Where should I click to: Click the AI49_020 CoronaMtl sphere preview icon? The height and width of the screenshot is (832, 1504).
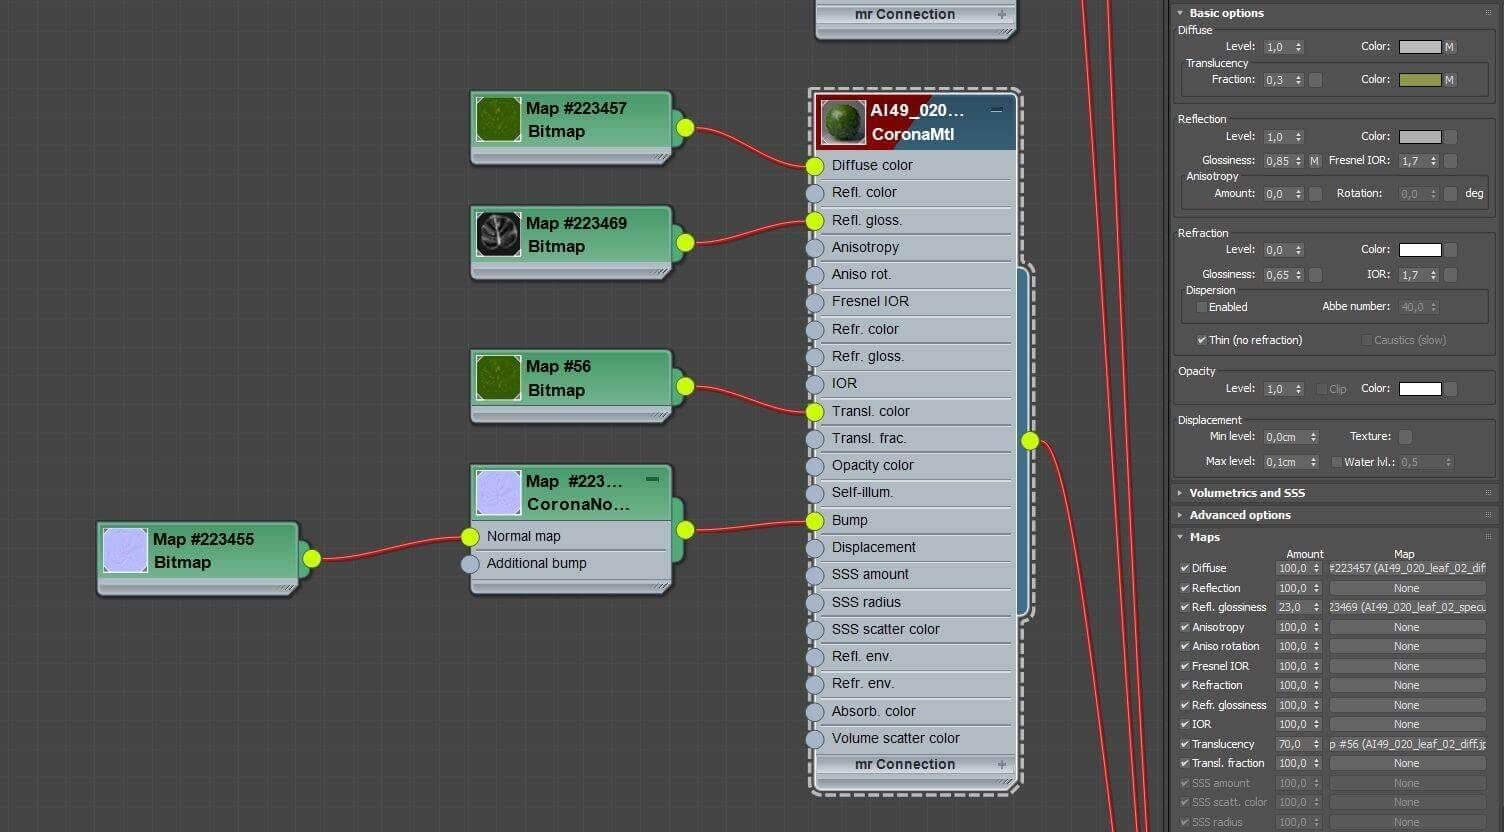tap(843, 122)
